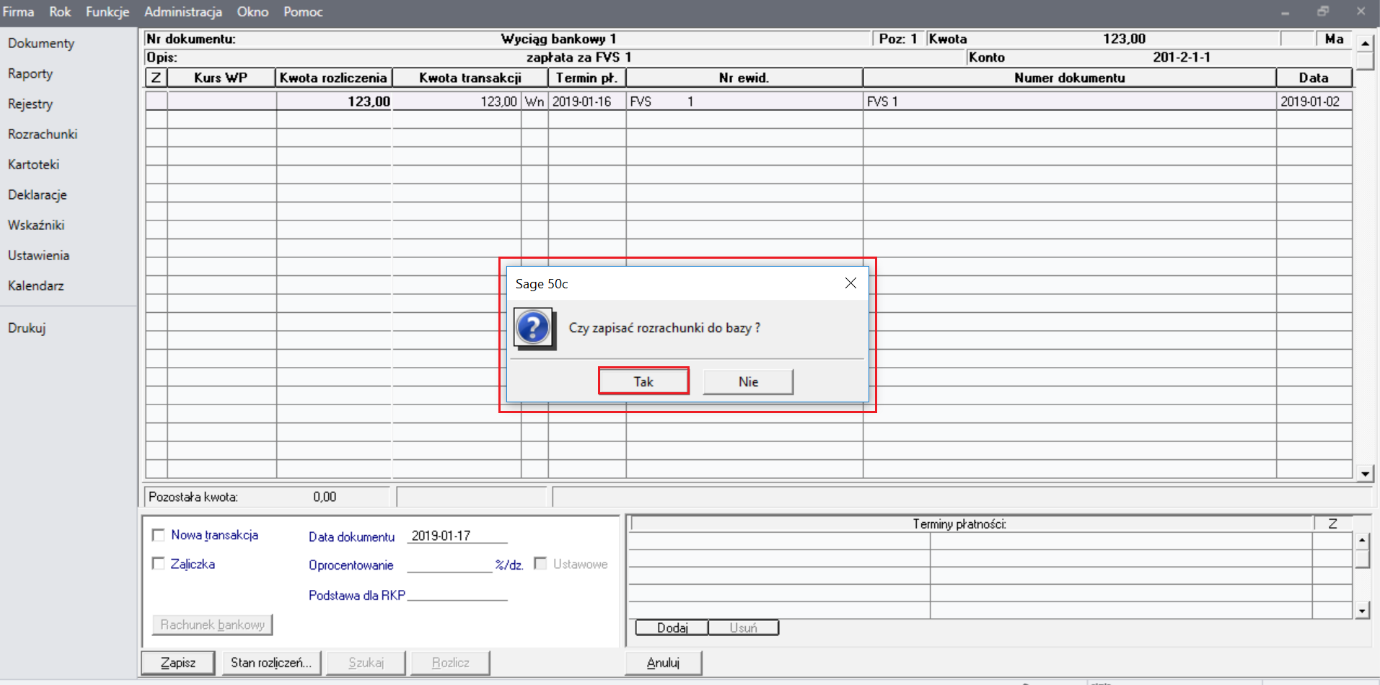
Task: Click the Kwota transakcji column header
Action: 470,78
